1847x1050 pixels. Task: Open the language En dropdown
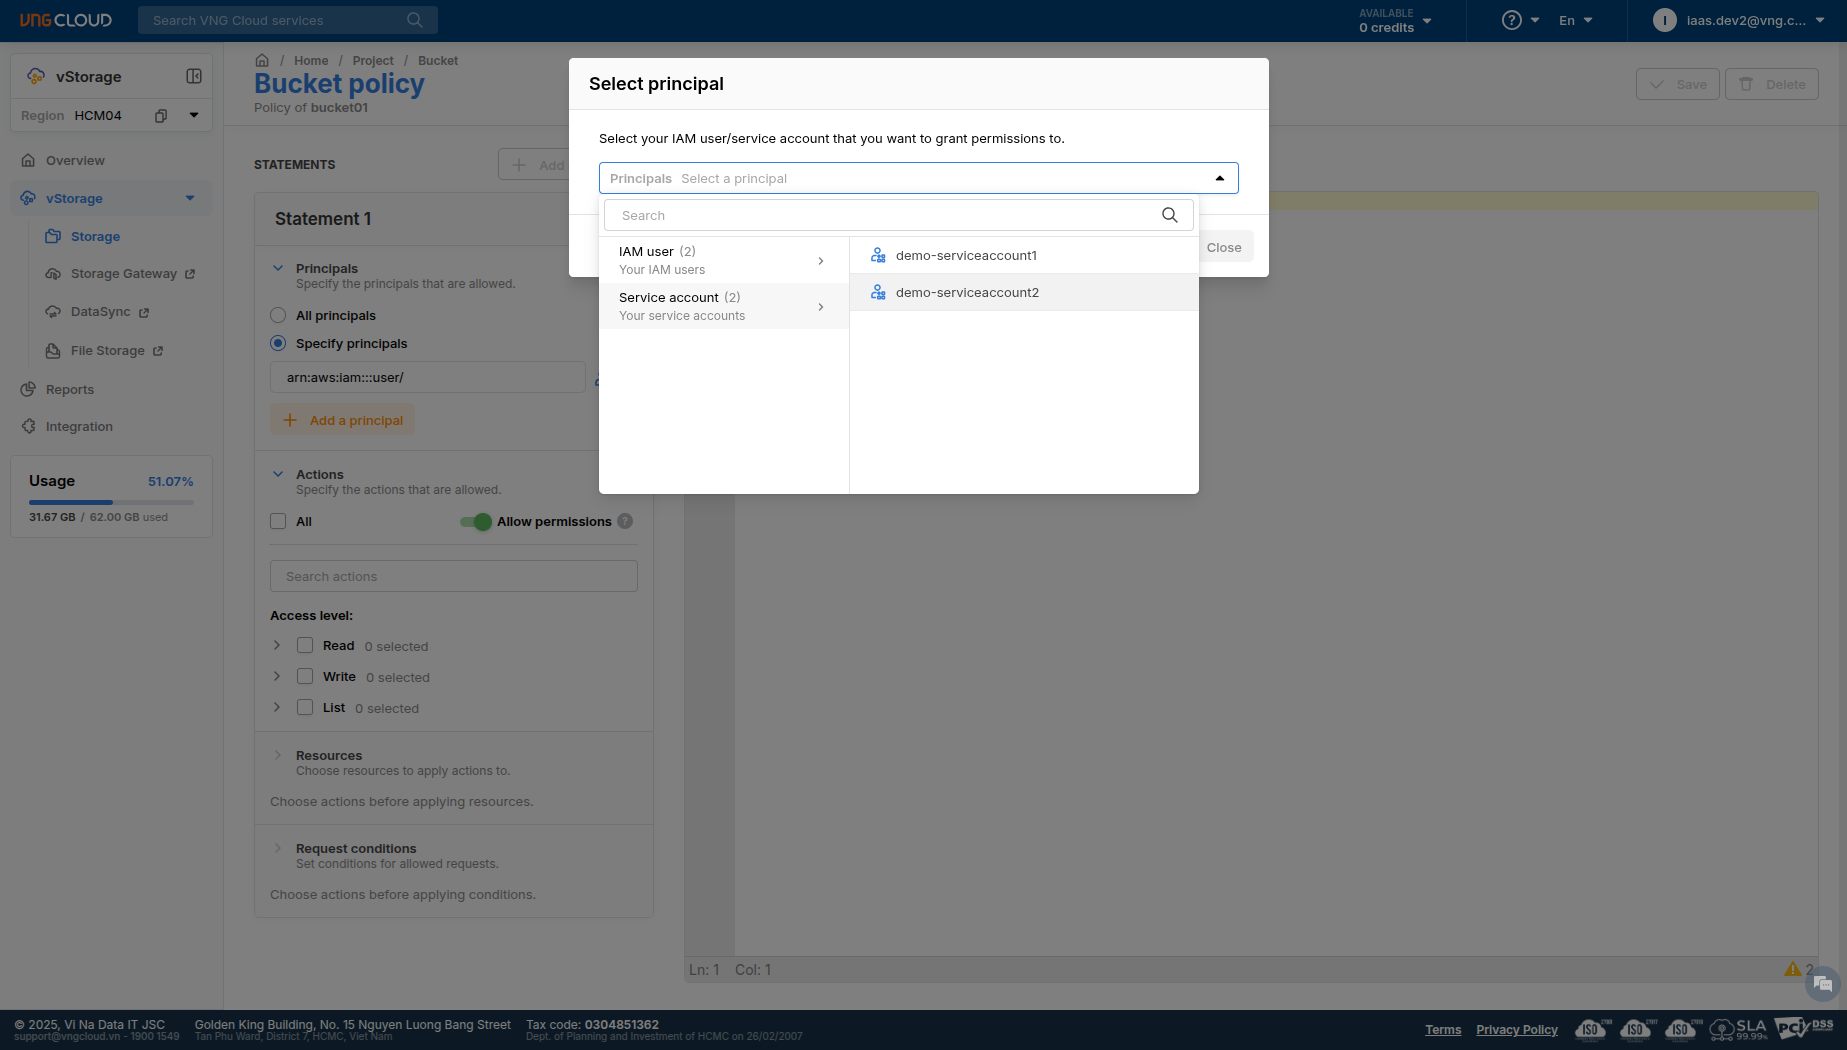click(1575, 20)
